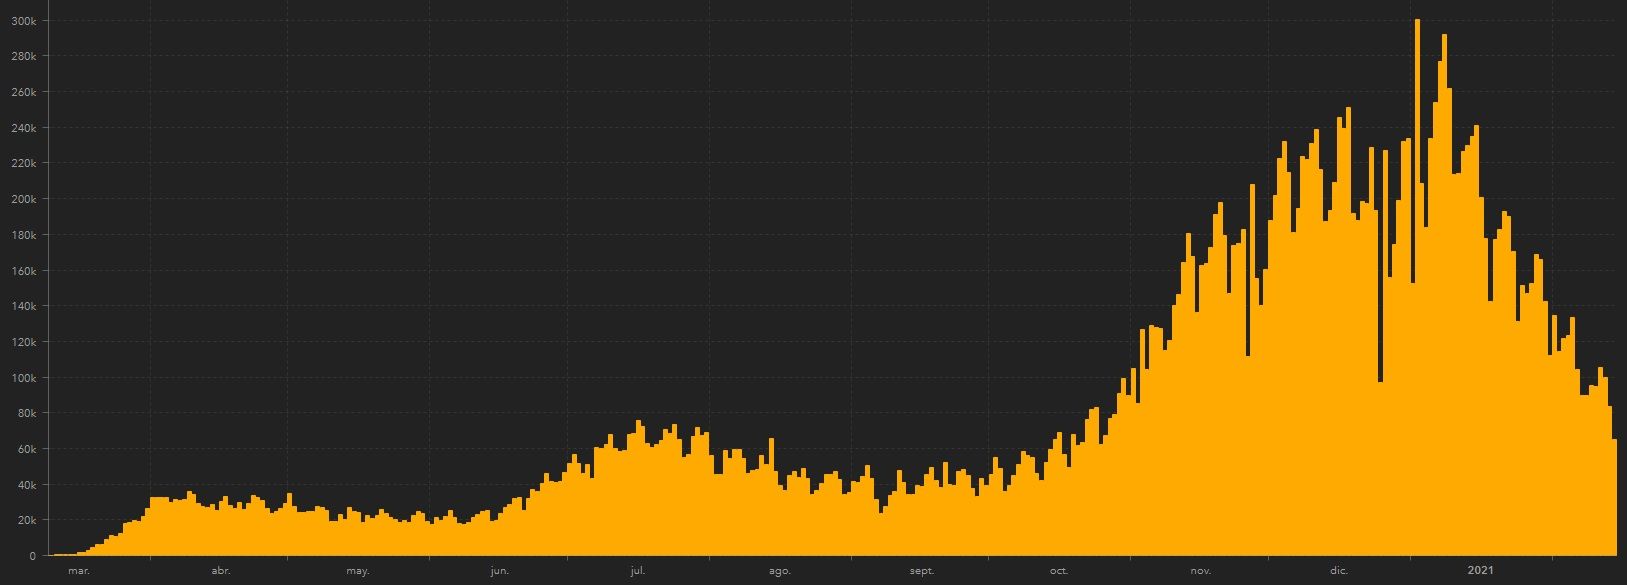Image resolution: width=1627 pixels, height=585 pixels.
Task: Click the 60k y-axis label
Action: [x=28, y=449]
